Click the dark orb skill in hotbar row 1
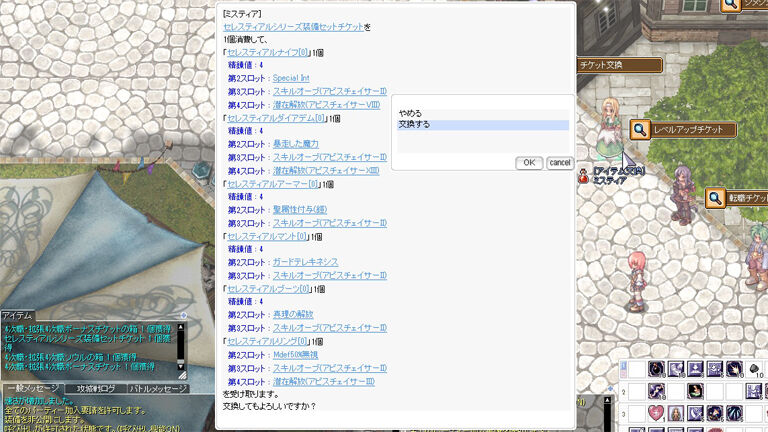Screen dimensions: 768x432 tap(657, 369)
